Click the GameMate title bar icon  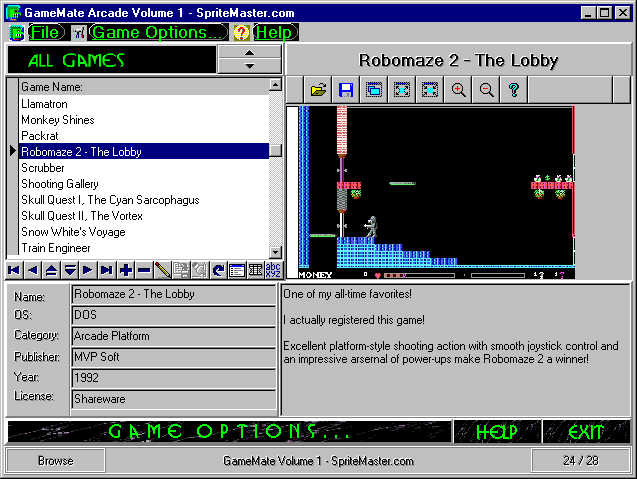[x=13, y=13]
